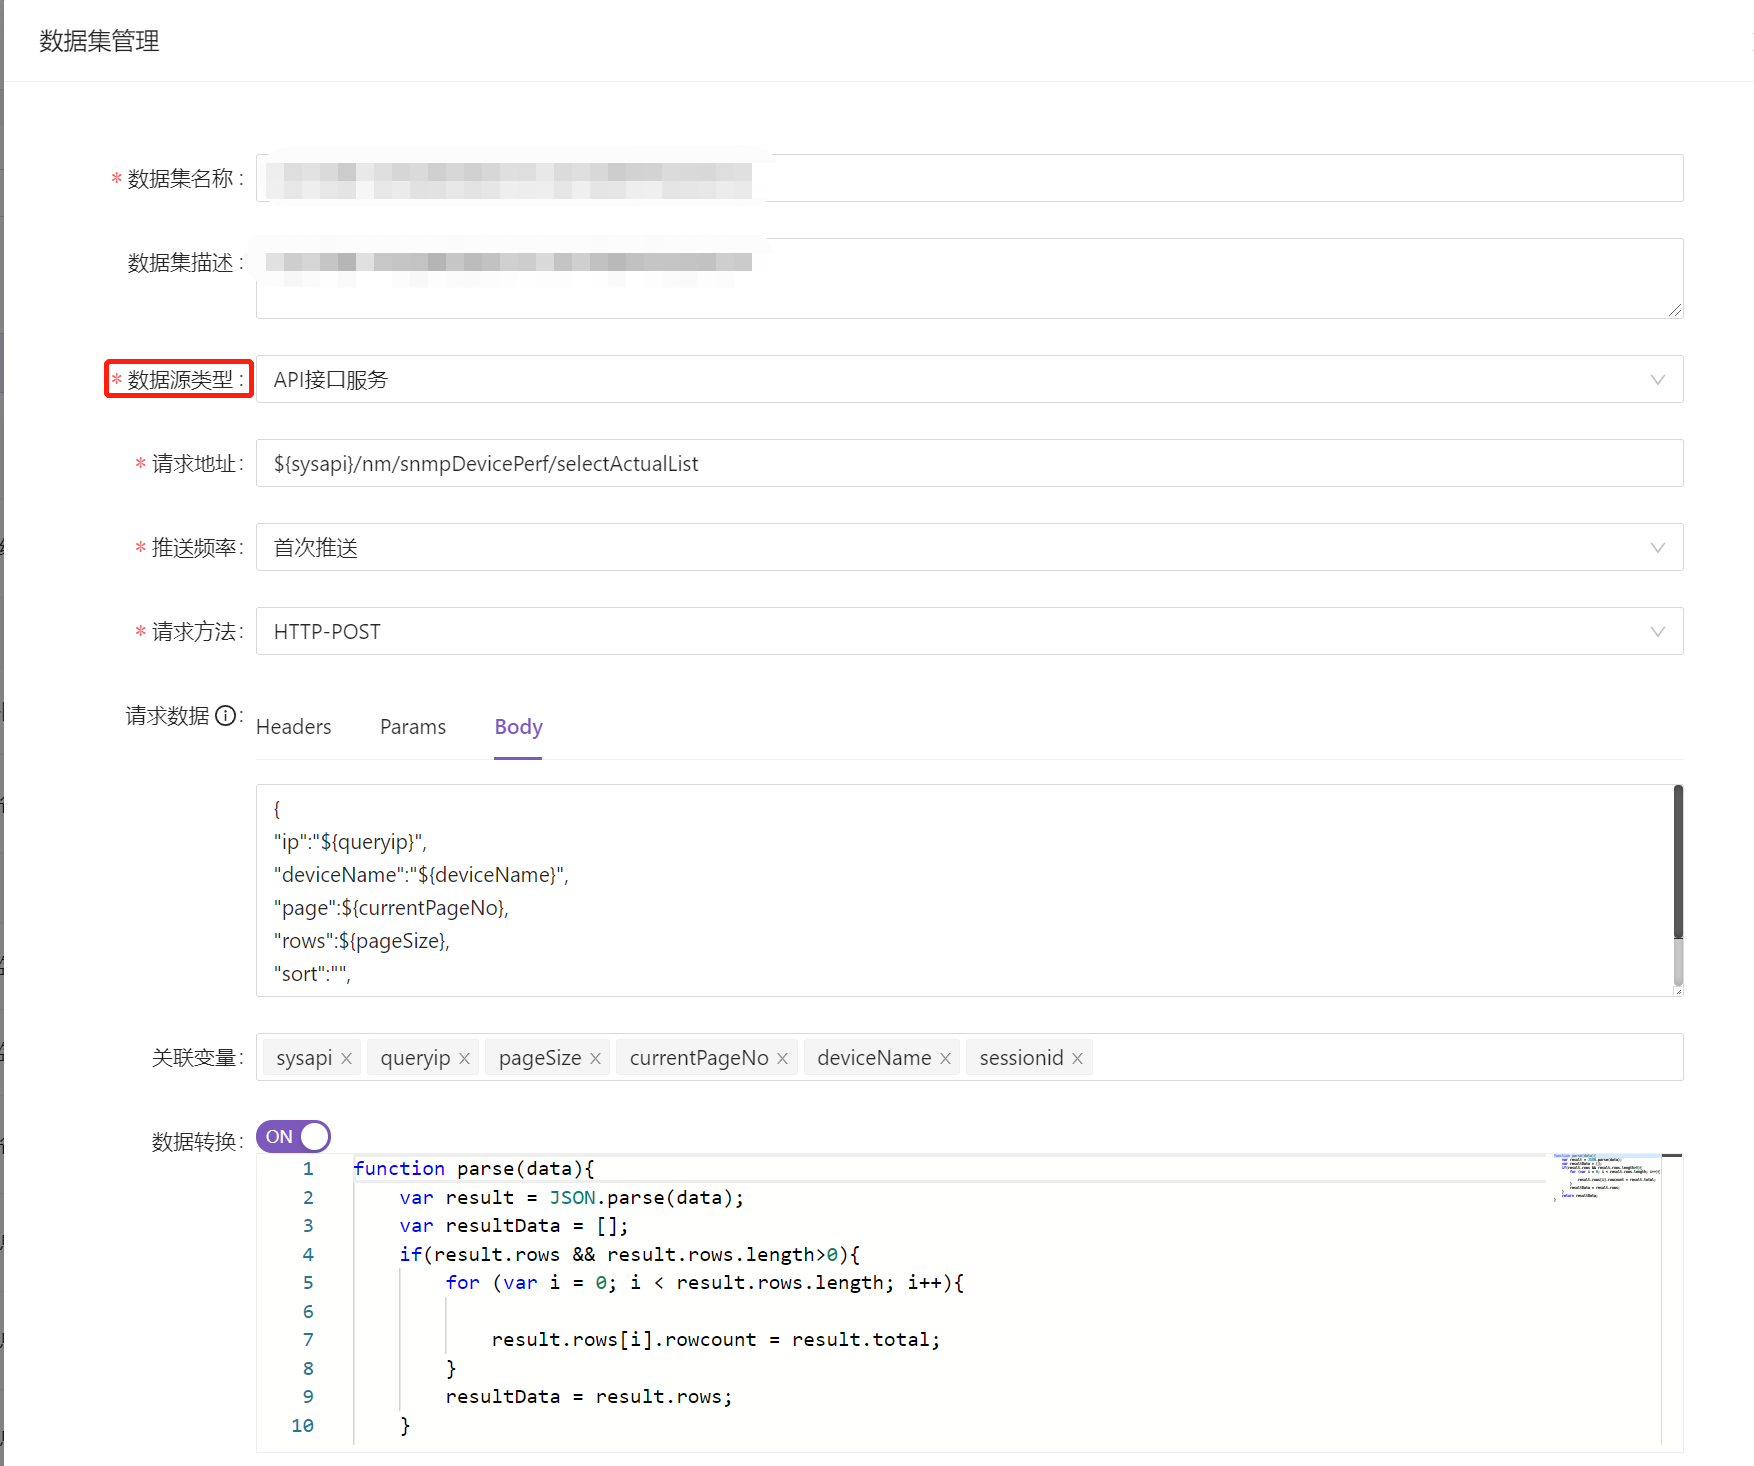Screen dimensions: 1754x1466
Task: Toggle the 数据转换 ON switch
Action: (293, 1137)
